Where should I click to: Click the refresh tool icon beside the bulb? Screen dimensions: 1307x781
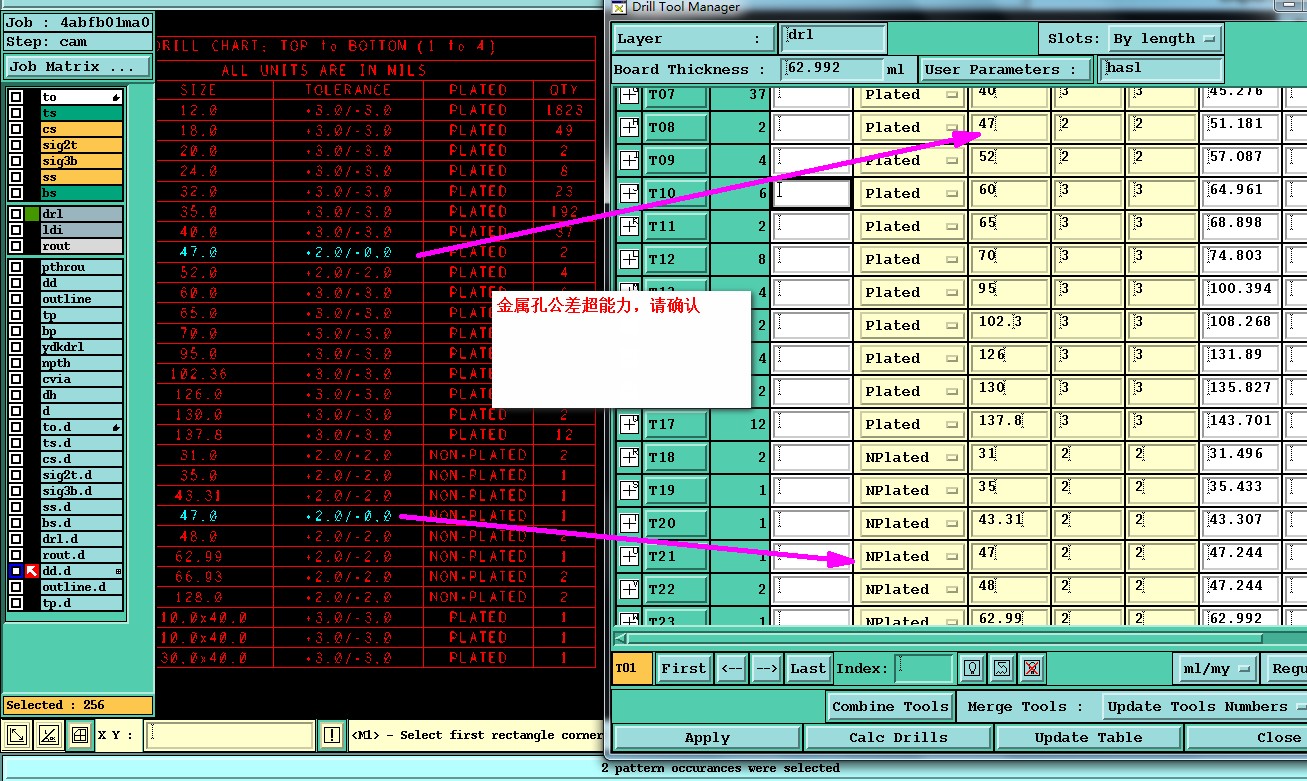click(1002, 668)
